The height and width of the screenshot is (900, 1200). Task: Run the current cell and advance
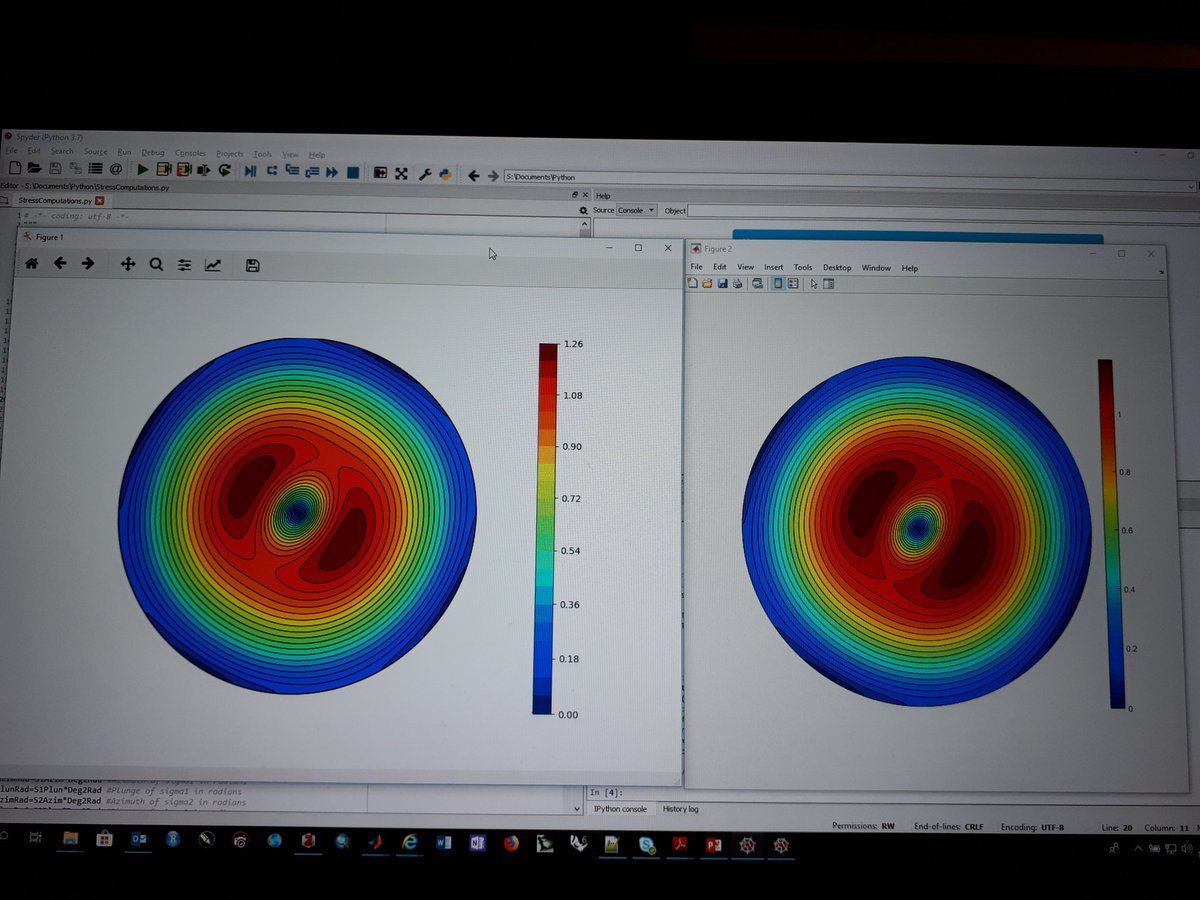point(184,170)
